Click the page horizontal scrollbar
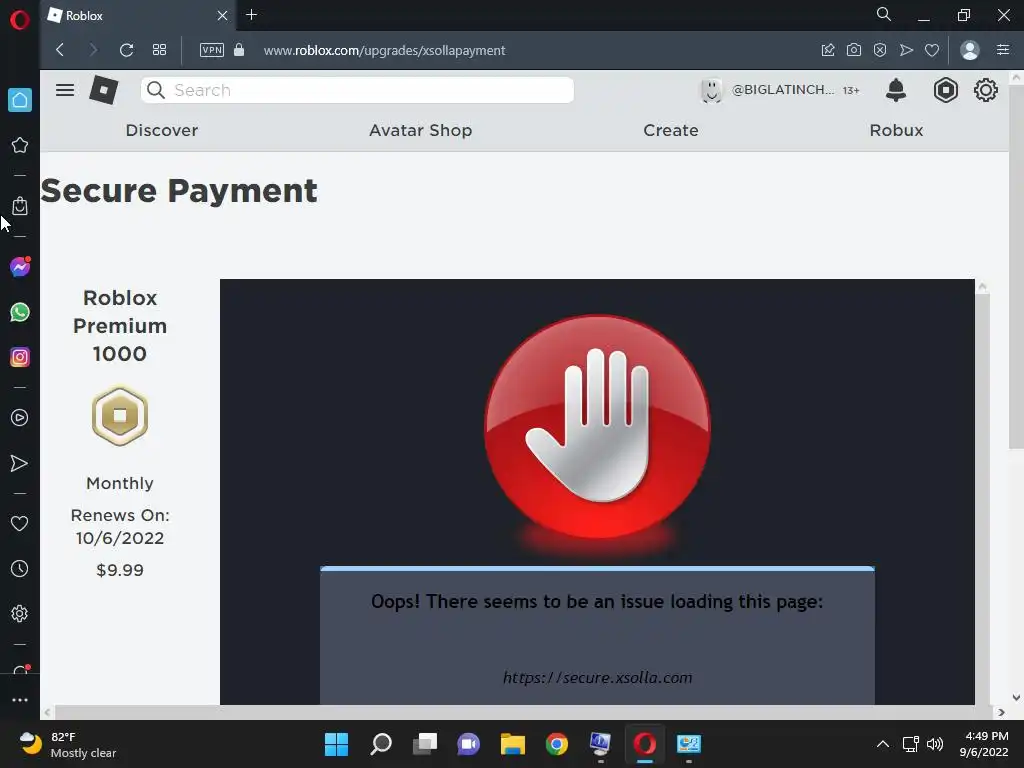Screen dimensions: 1024x768 coord(524,712)
